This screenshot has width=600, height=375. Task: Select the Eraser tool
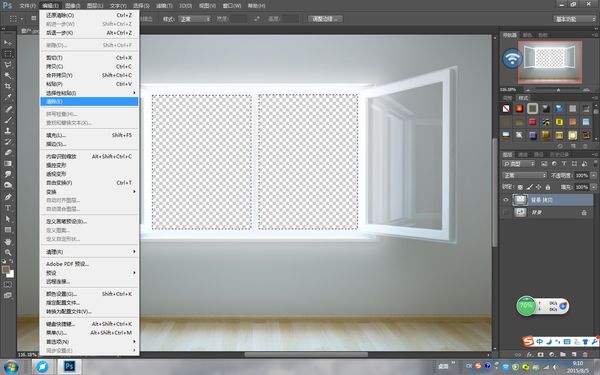8,153
